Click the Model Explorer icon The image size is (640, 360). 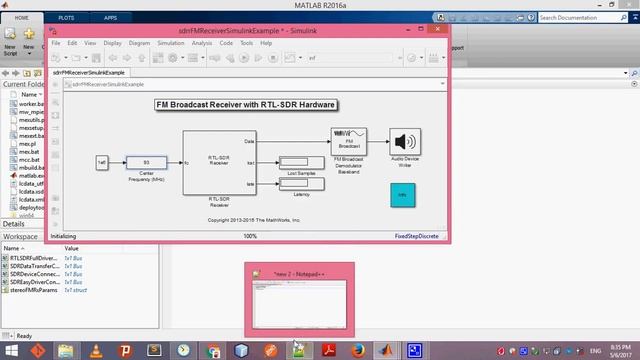pos(193,58)
